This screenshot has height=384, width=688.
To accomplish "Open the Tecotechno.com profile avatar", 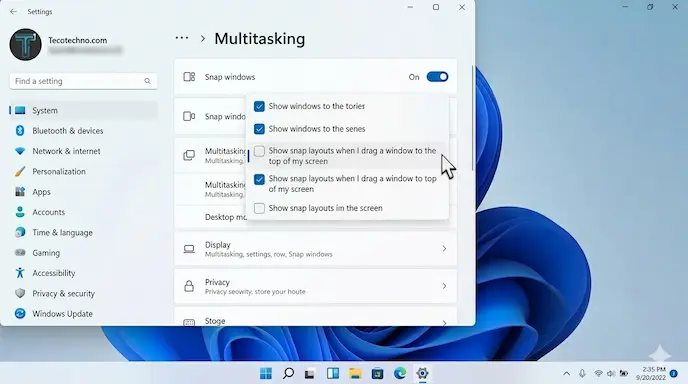I will [x=25, y=45].
